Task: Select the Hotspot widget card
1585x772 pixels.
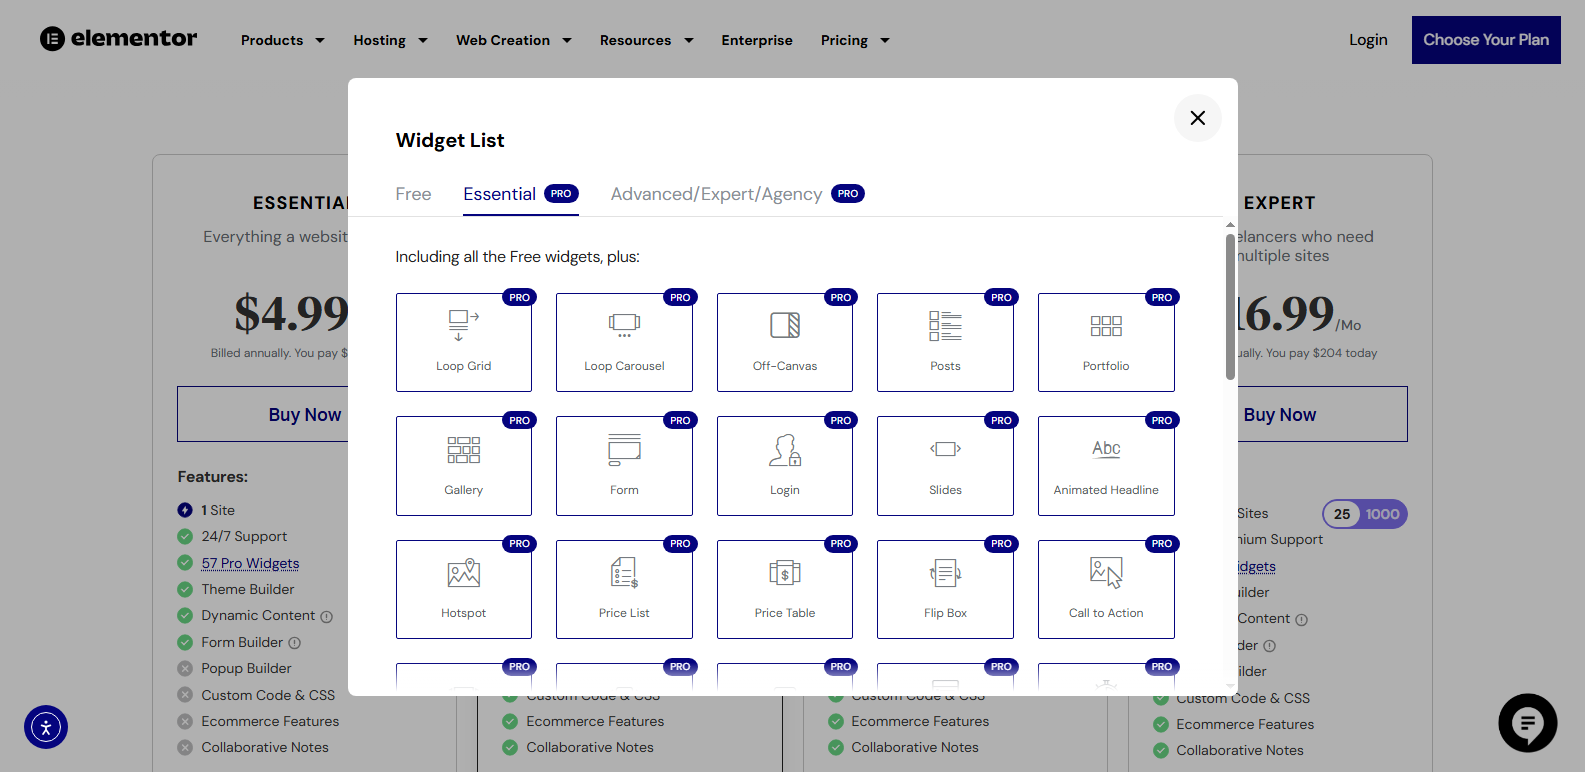Action: (464, 589)
